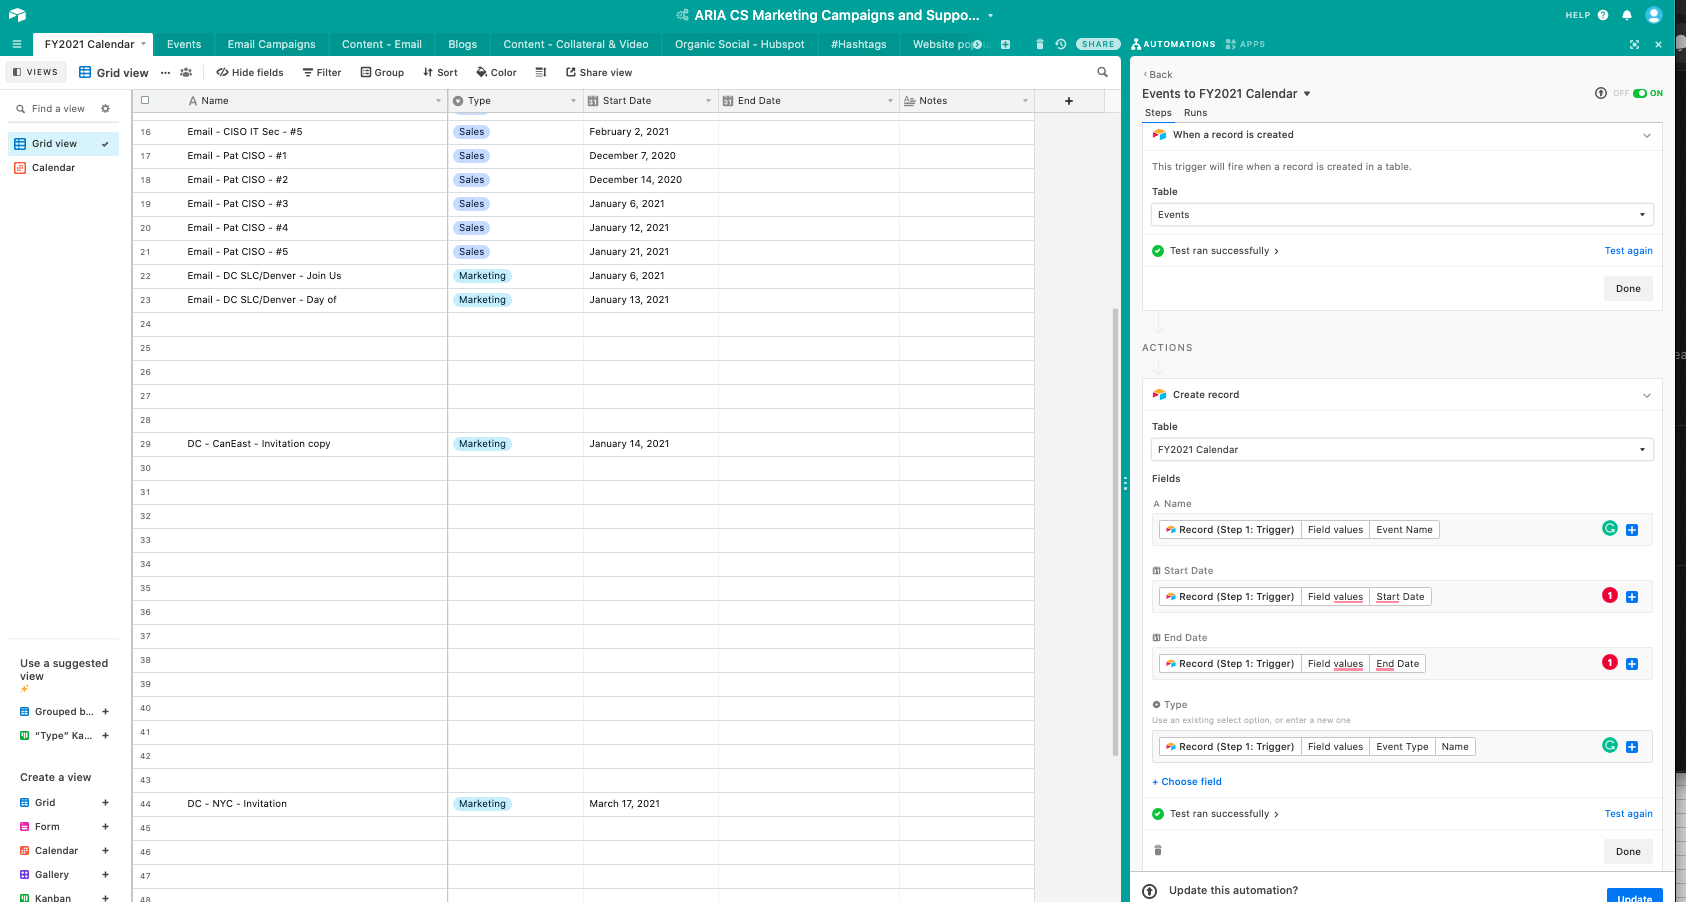Delete the Create record action trash icon
The width and height of the screenshot is (1686, 902).
click(1158, 850)
